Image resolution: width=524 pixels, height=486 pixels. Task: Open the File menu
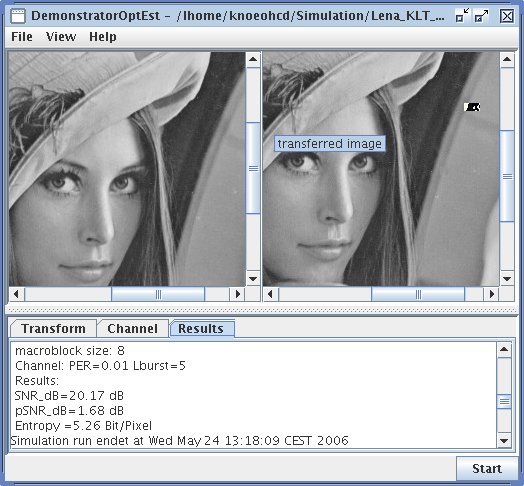(x=22, y=36)
